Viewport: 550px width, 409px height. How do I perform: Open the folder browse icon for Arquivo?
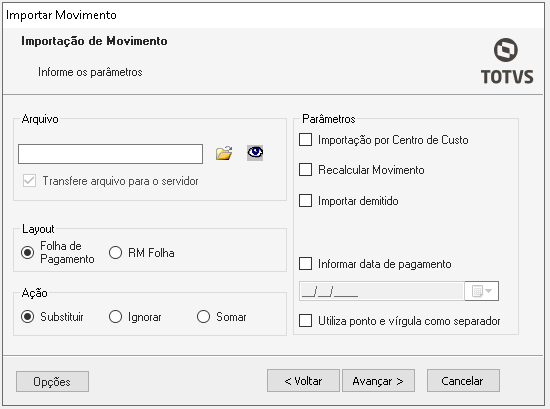point(224,153)
